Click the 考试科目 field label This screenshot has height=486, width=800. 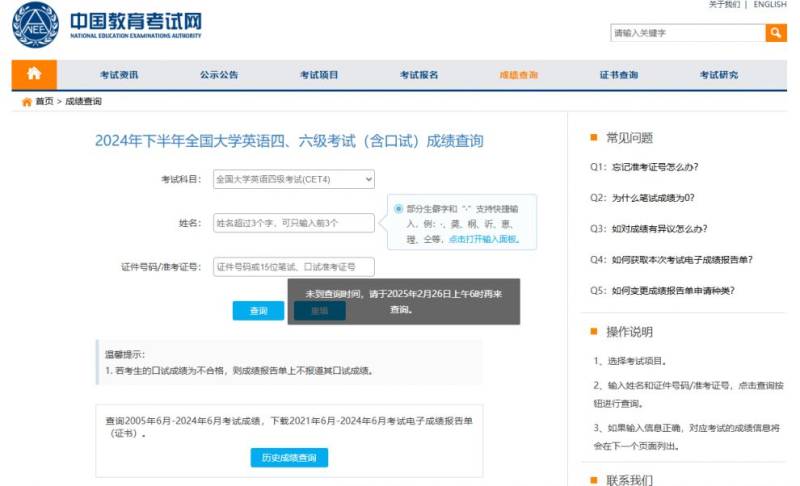coord(181,180)
